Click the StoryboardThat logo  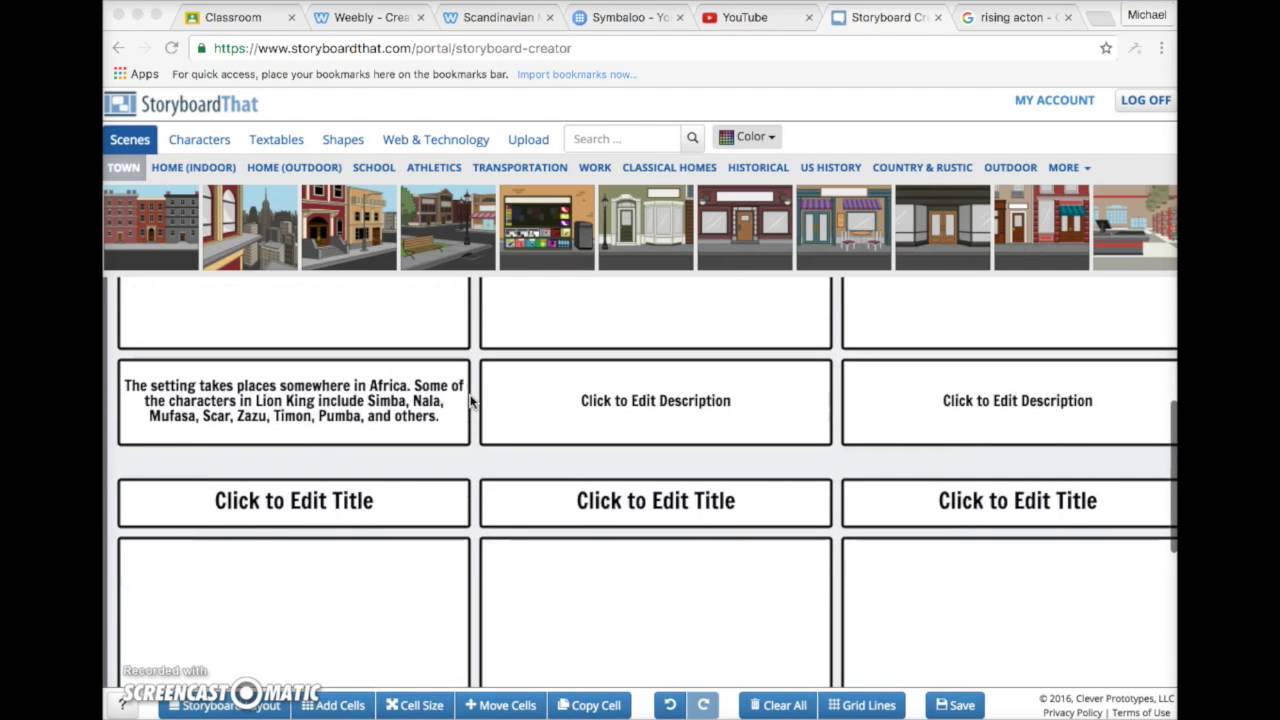tap(182, 104)
